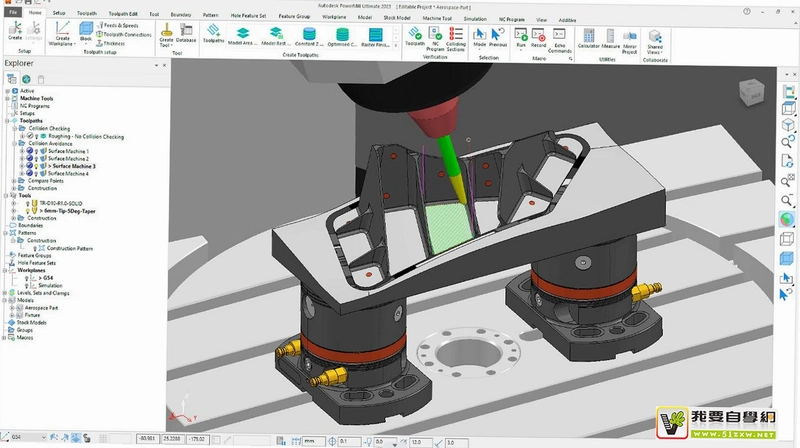The height and width of the screenshot is (448, 800).
Task: Toggle light bulb for Surface Machine 1
Action: pos(36,152)
